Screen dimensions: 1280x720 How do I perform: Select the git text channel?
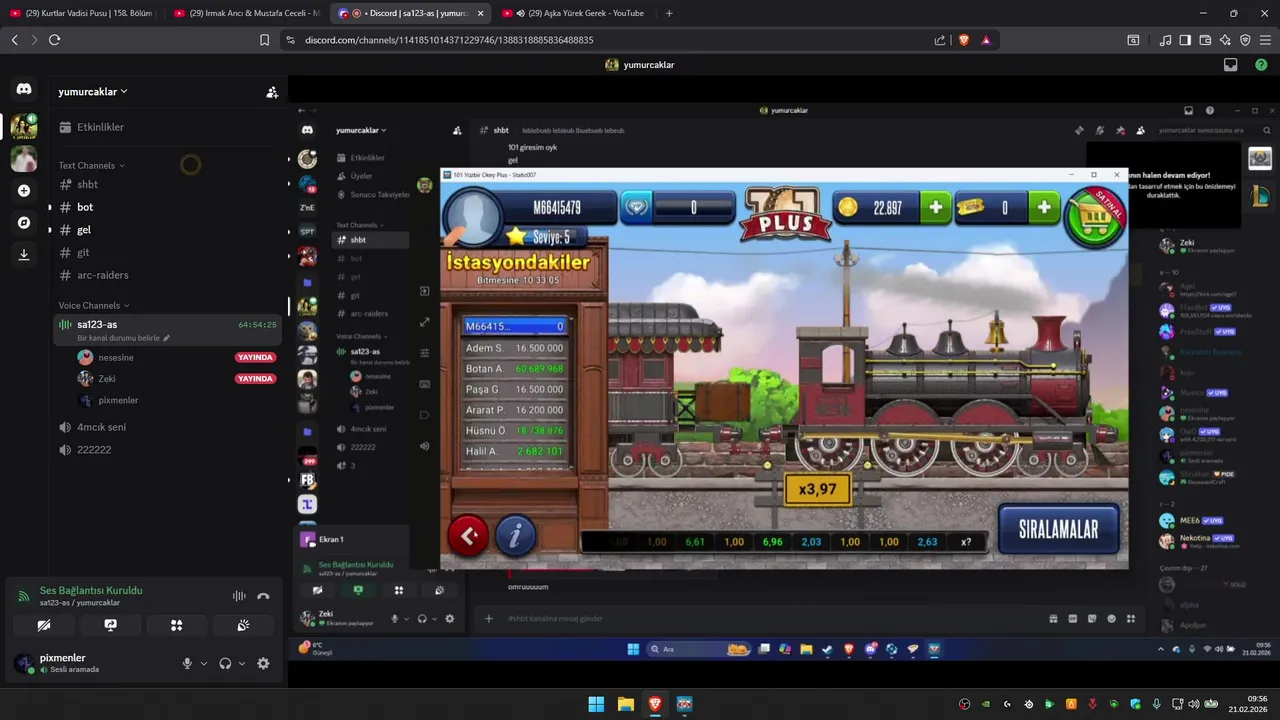click(166, 253)
